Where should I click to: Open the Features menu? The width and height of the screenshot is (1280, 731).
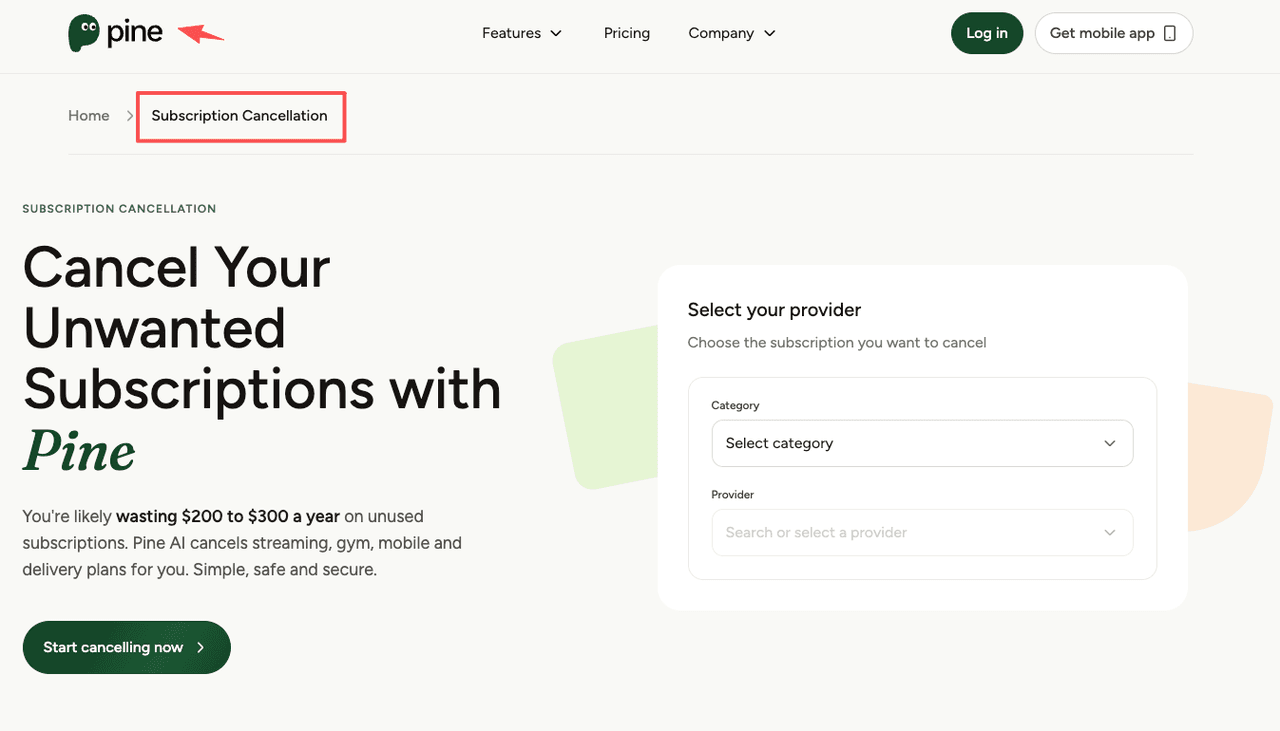(x=511, y=33)
